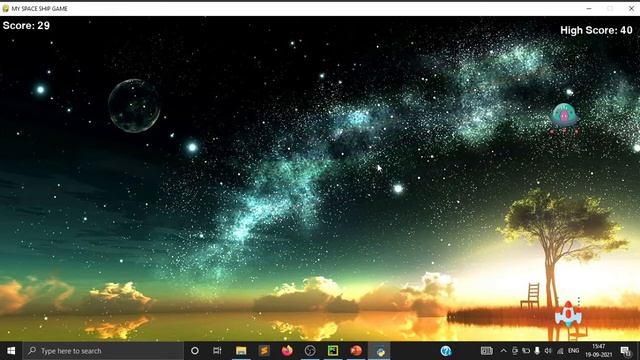
Task: Show hidden system tray icons
Action: pyautogui.click(x=503, y=351)
